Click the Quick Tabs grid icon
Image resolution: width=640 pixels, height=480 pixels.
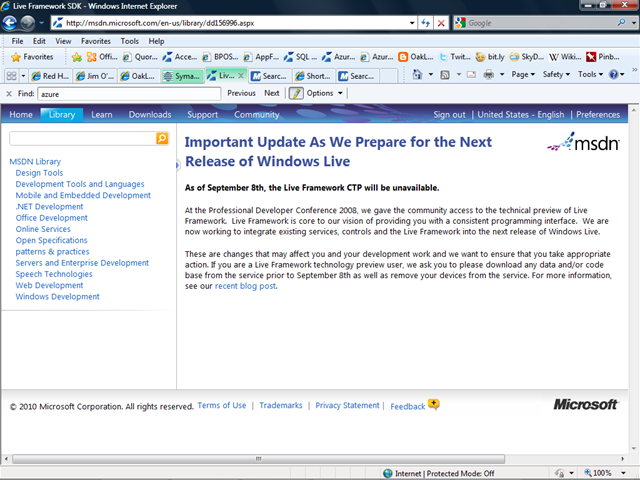(x=11, y=76)
